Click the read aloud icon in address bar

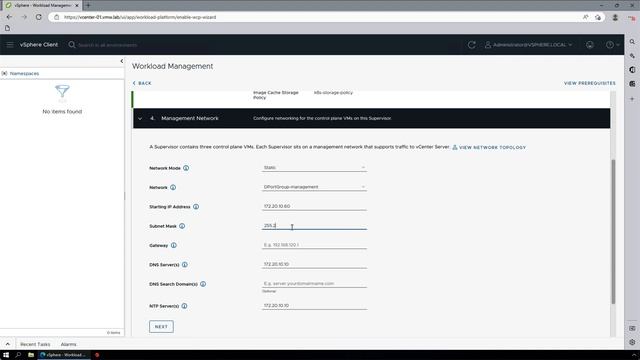coord(586,17)
